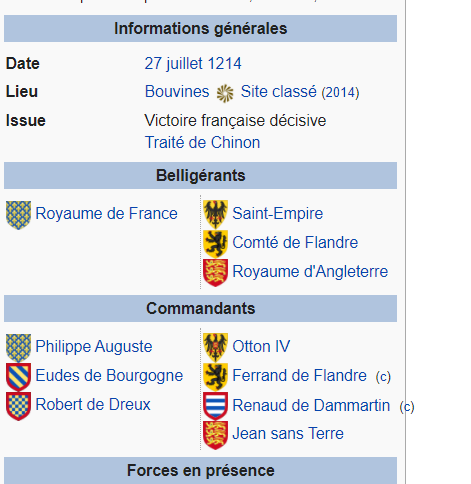This screenshot has width=471, height=484.
Task: Follow the Traité de Chinon link
Action: [x=202, y=142]
